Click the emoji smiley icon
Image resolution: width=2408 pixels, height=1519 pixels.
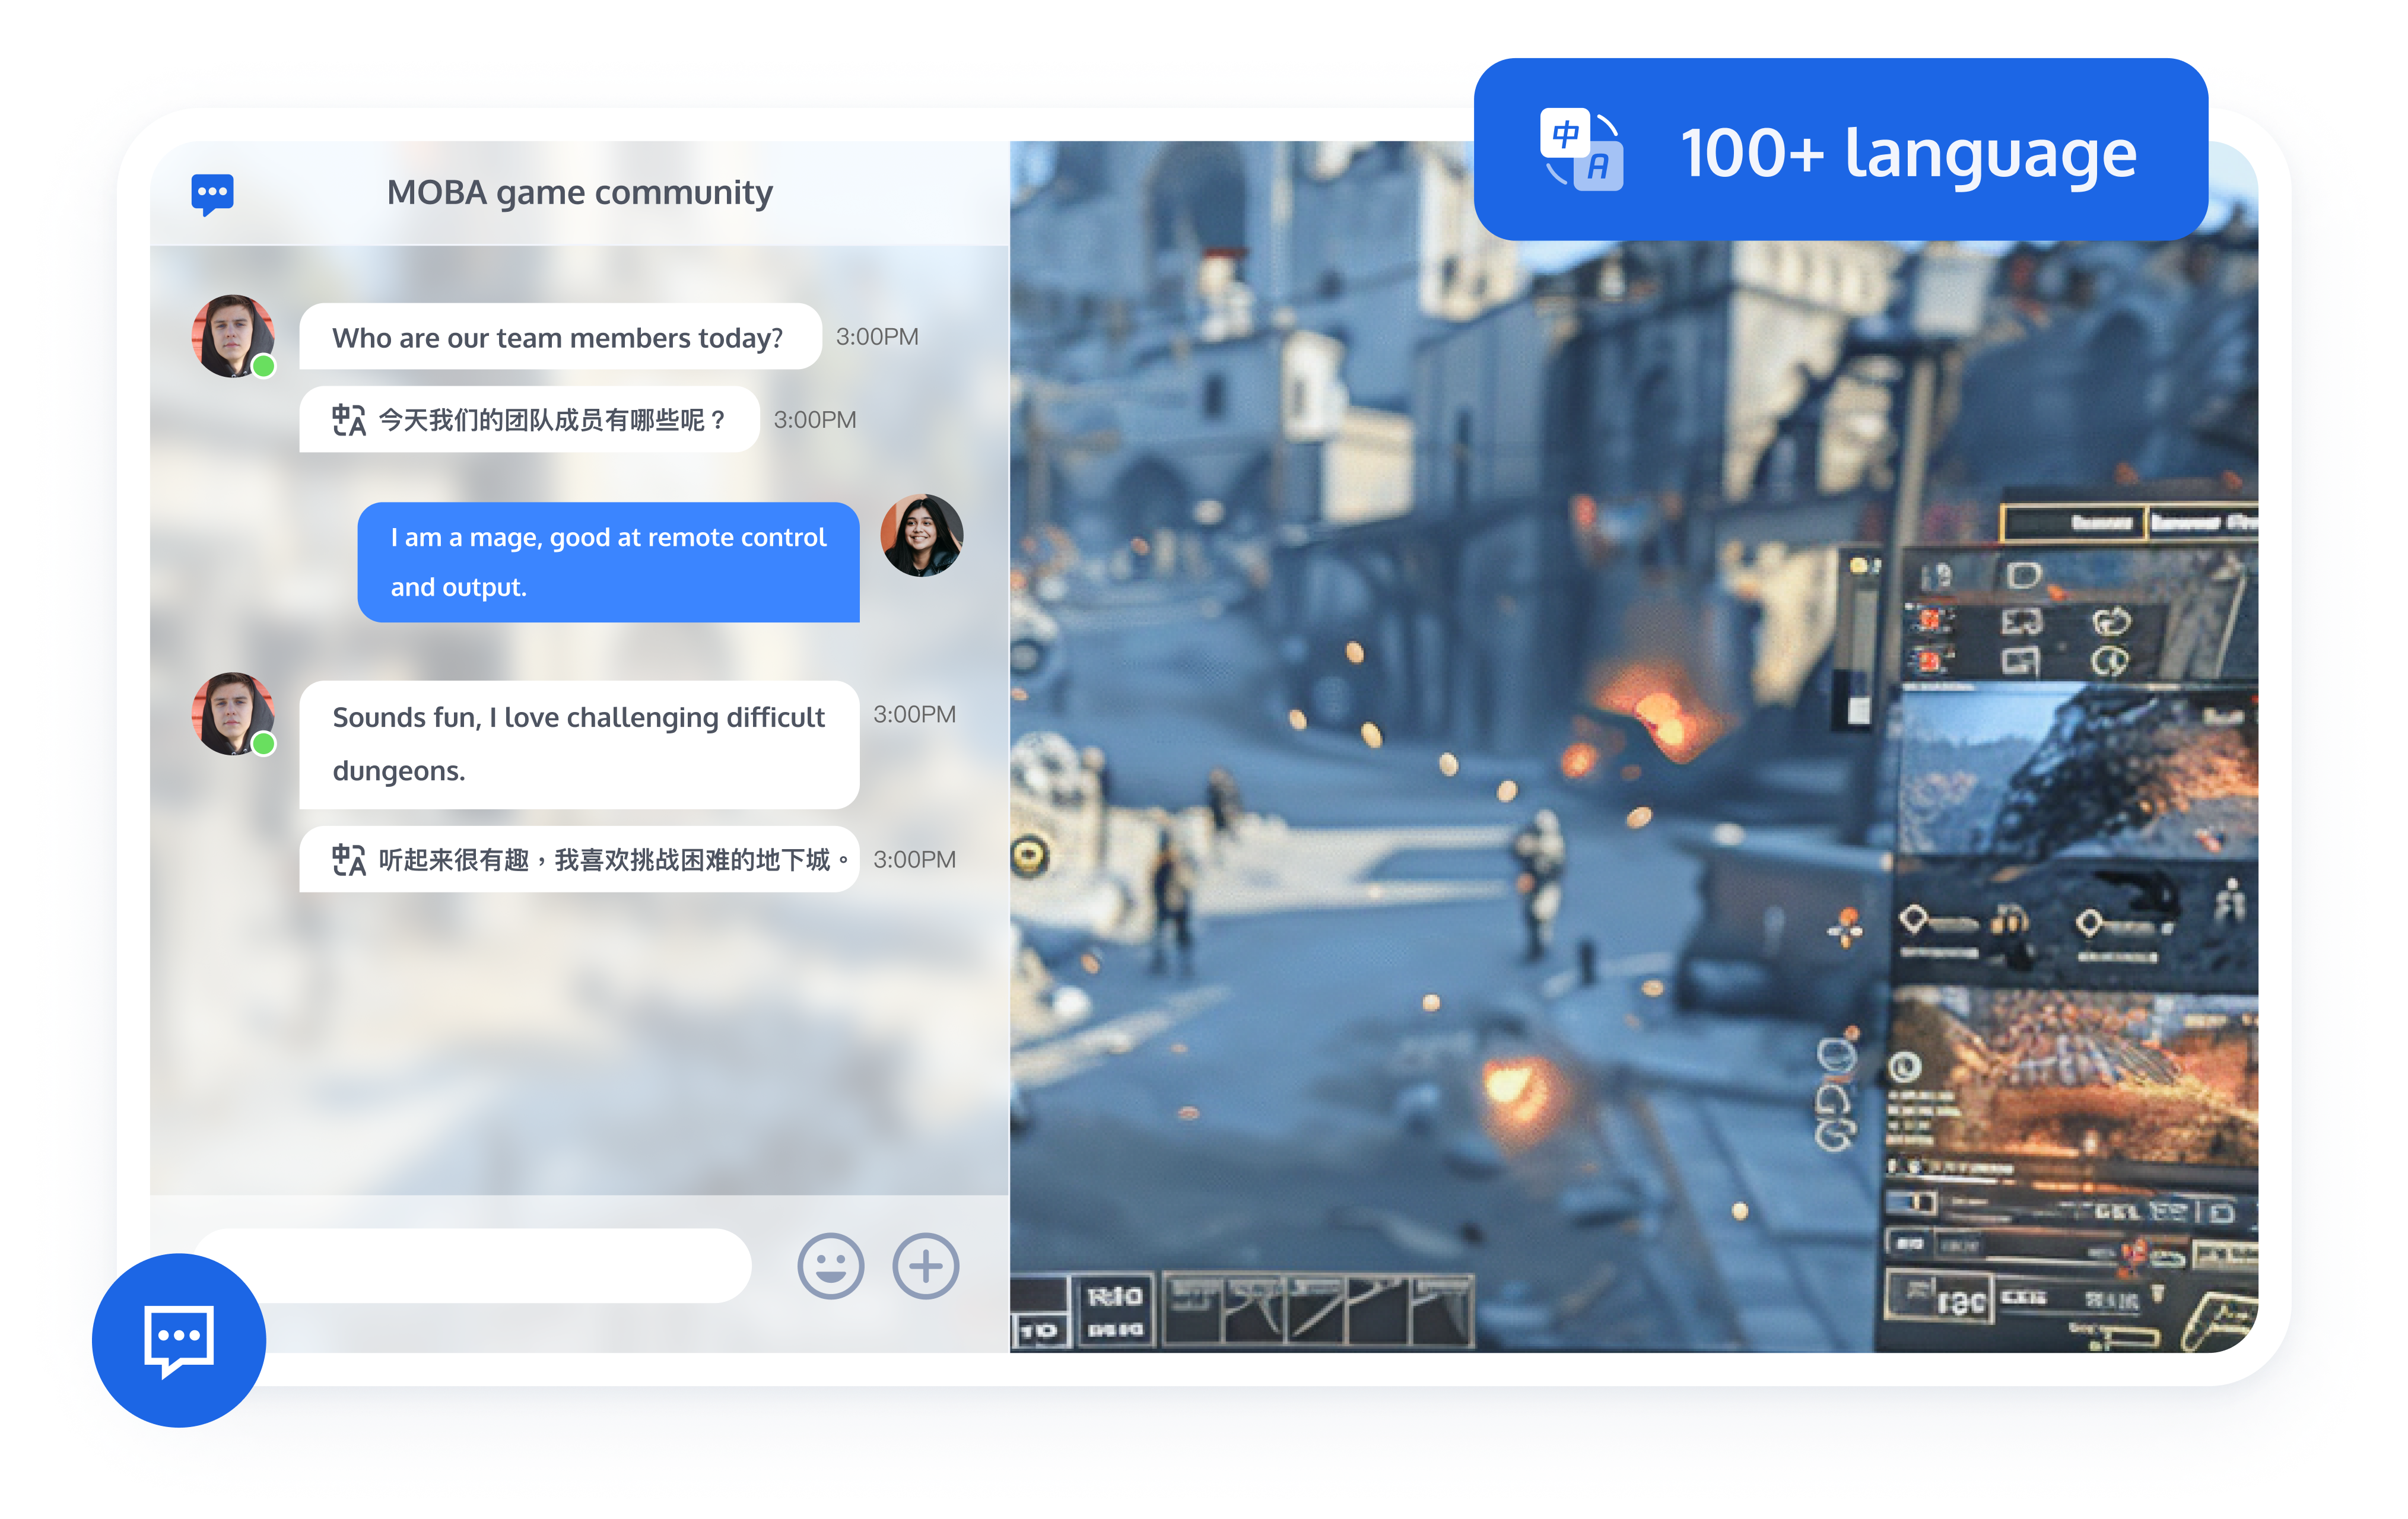(830, 1266)
